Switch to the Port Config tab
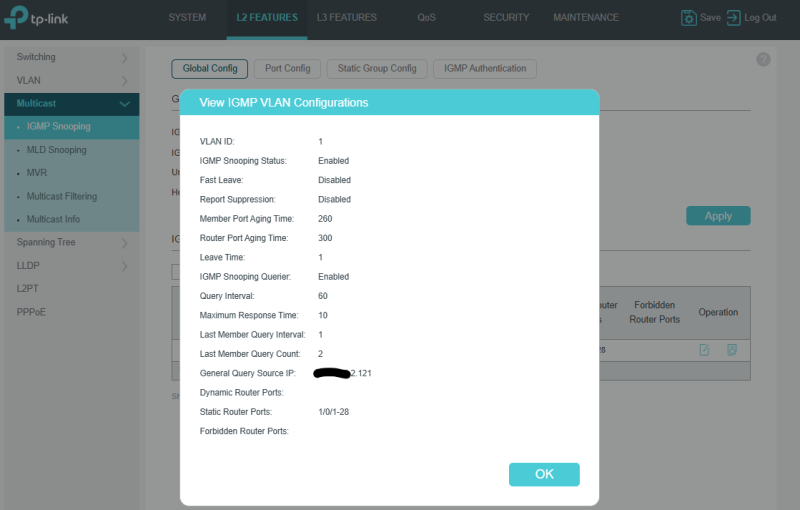 [287, 69]
